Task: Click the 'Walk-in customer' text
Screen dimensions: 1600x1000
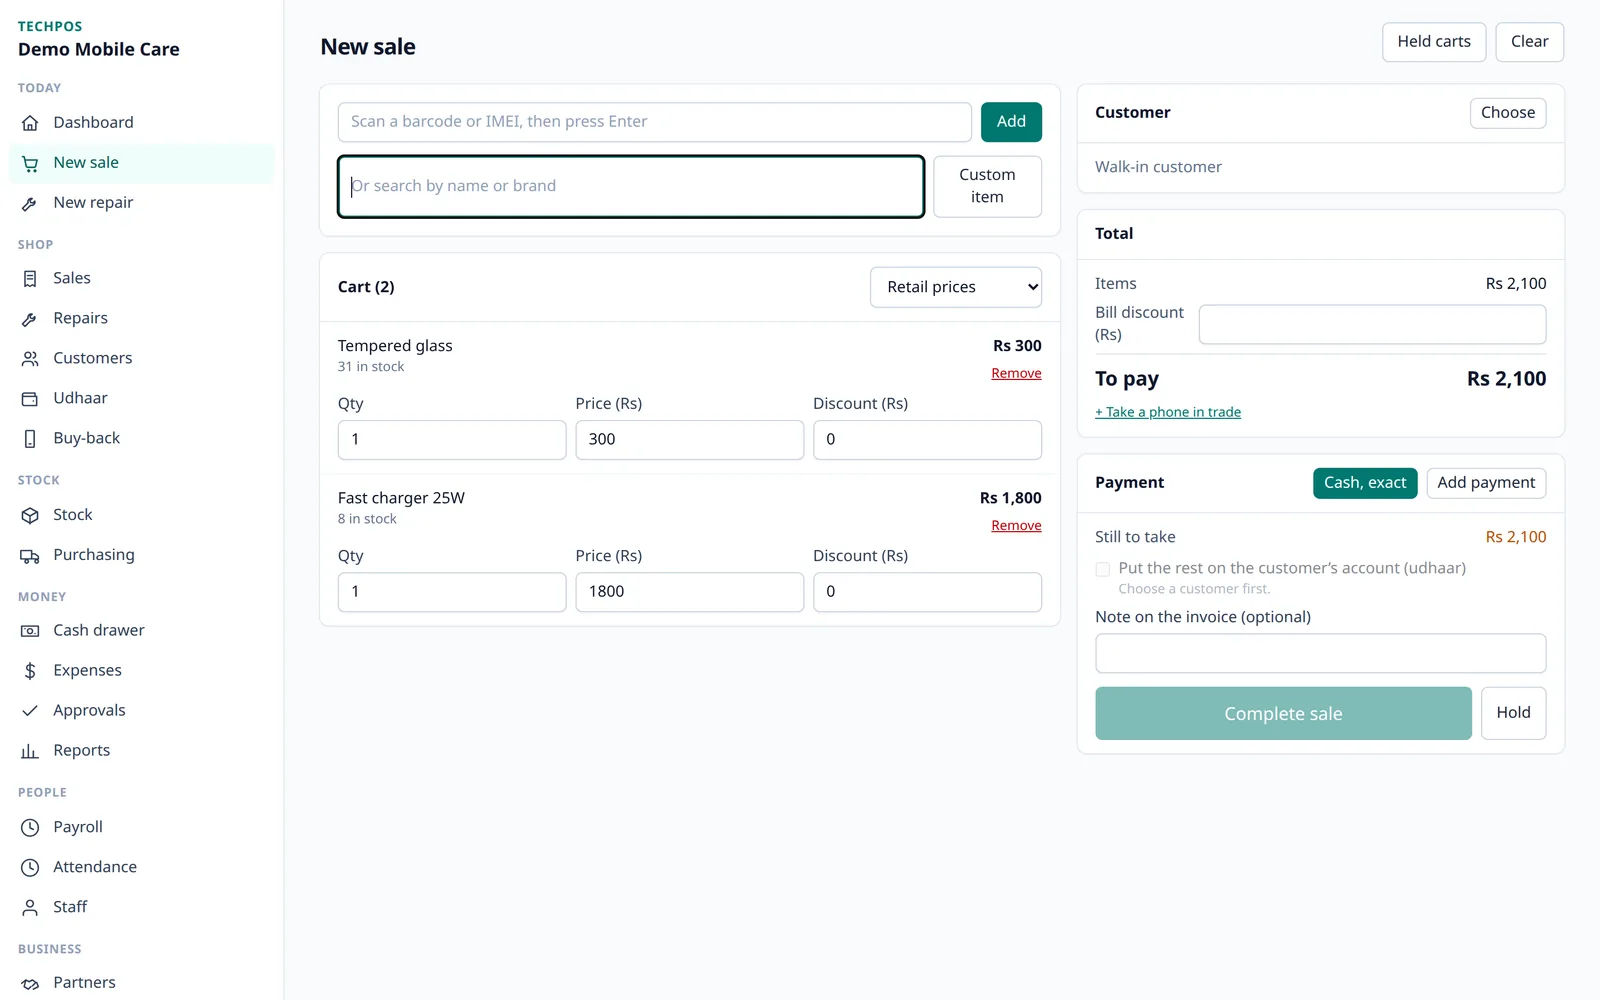Action: pyautogui.click(x=1158, y=167)
